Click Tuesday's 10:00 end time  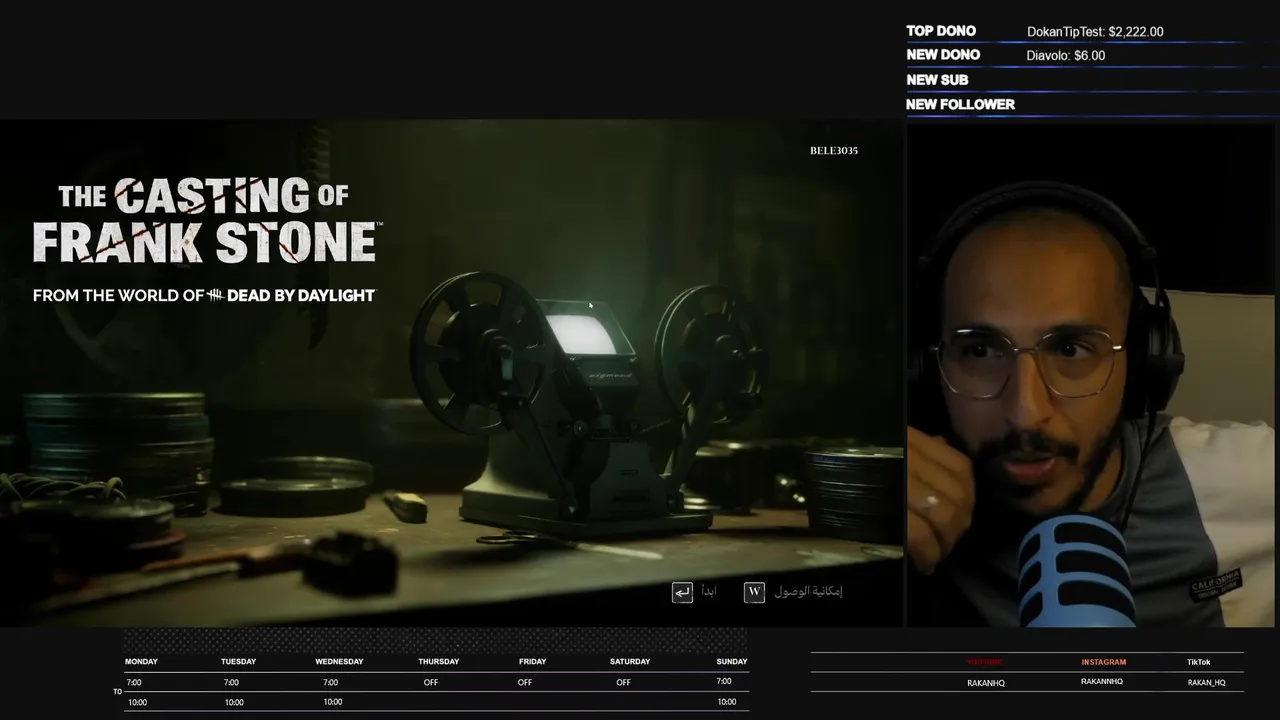pos(234,702)
